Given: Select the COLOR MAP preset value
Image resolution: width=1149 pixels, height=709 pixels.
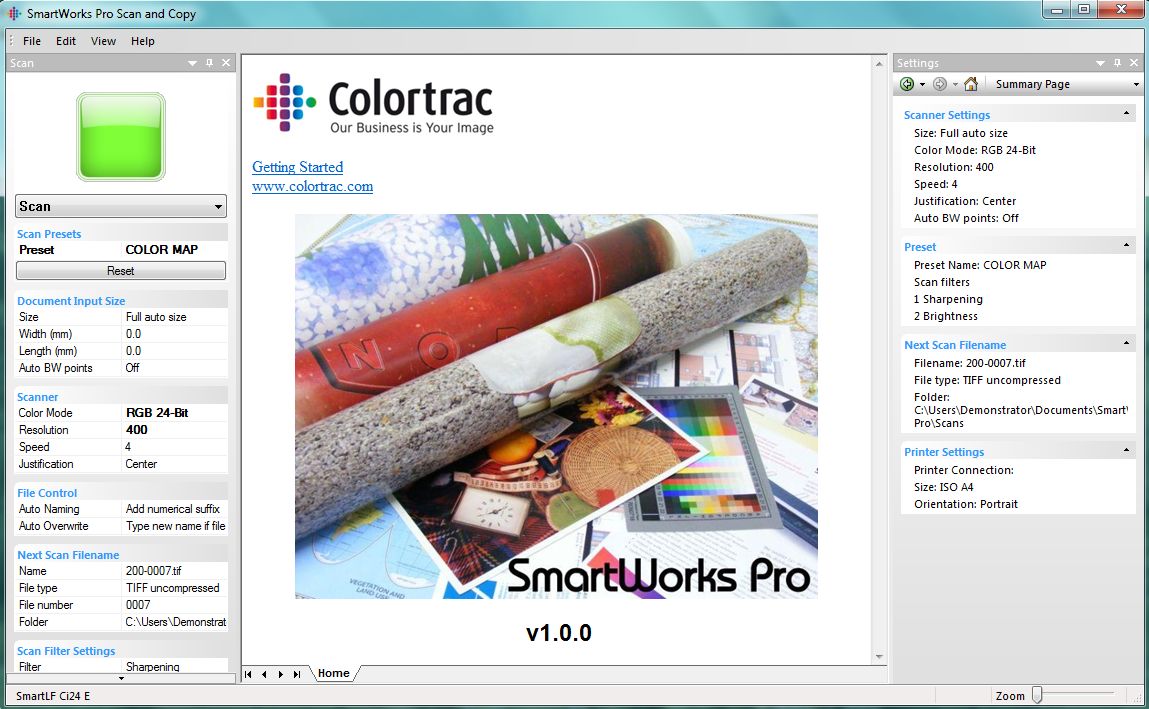Looking at the screenshot, I should click(x=161, y=250).
